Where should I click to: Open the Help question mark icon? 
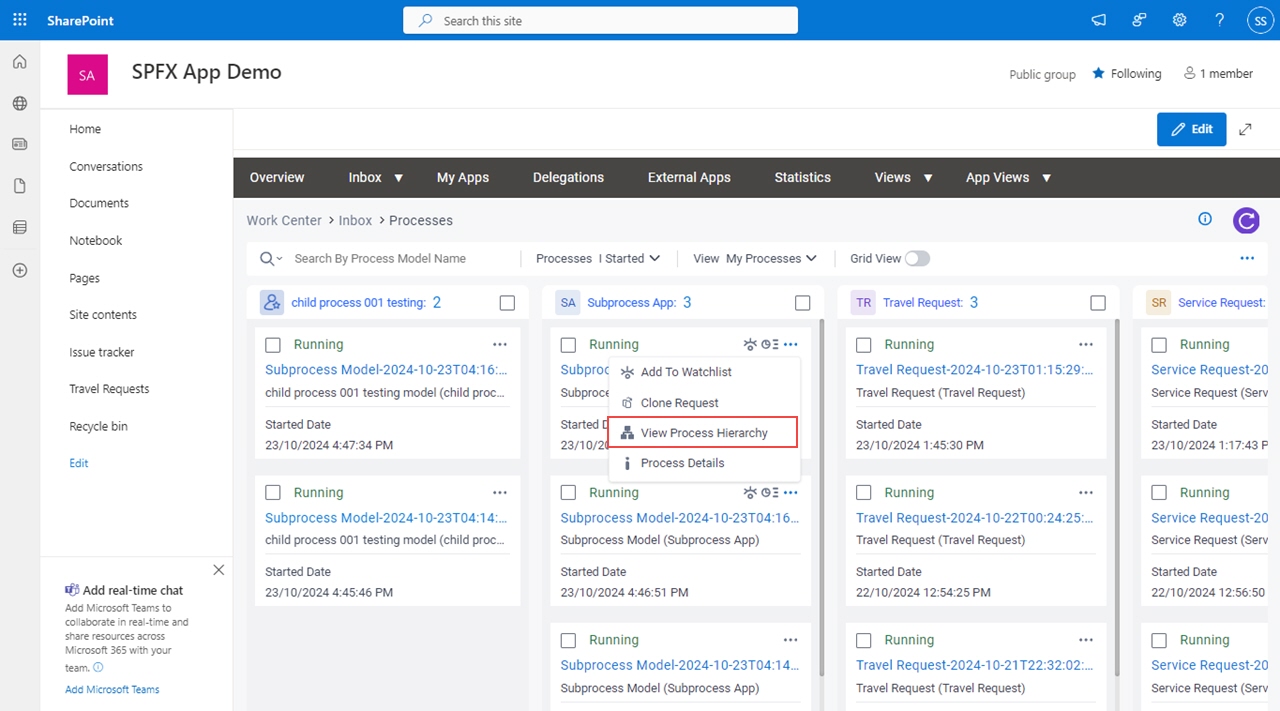(1219, 20)
